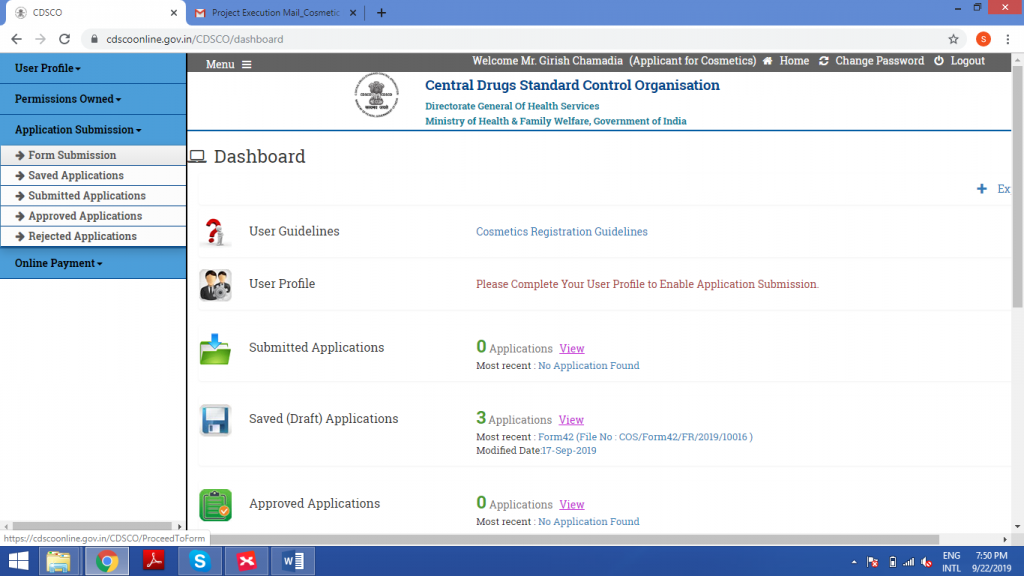The width and height of the screenshot is (1024, 576).
Task: Open Adobe Acrobat from taskbar
Action: (153, 561)
